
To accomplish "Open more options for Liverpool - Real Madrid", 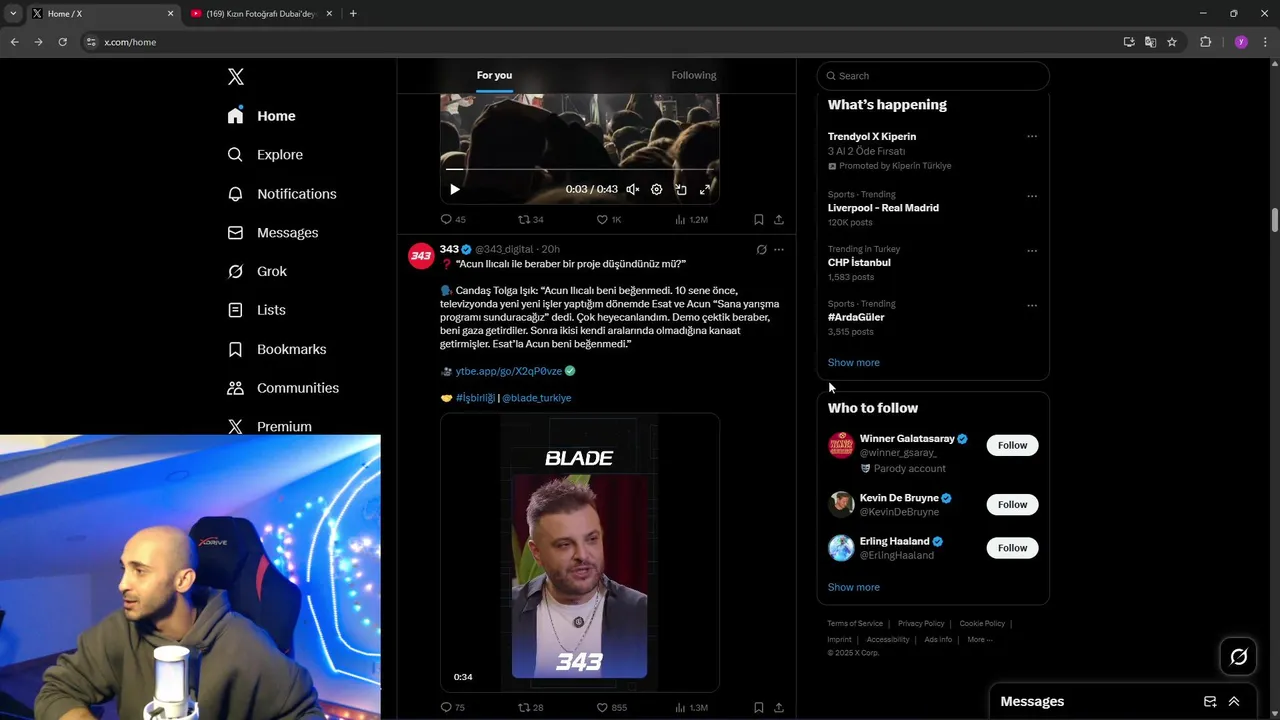I will pos(1032,196).
